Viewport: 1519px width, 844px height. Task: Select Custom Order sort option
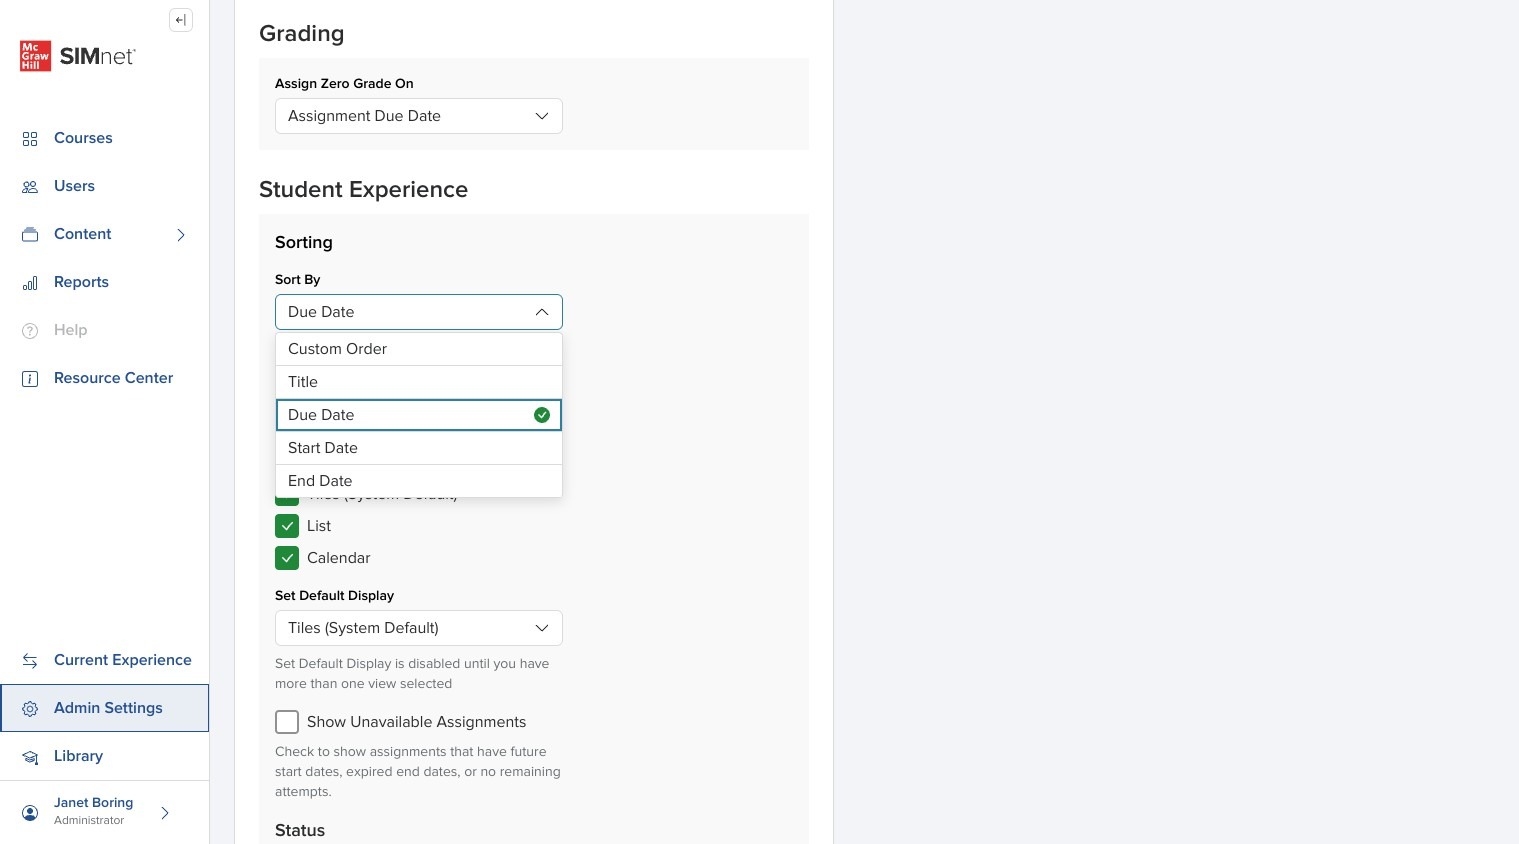tap(419, 349)
